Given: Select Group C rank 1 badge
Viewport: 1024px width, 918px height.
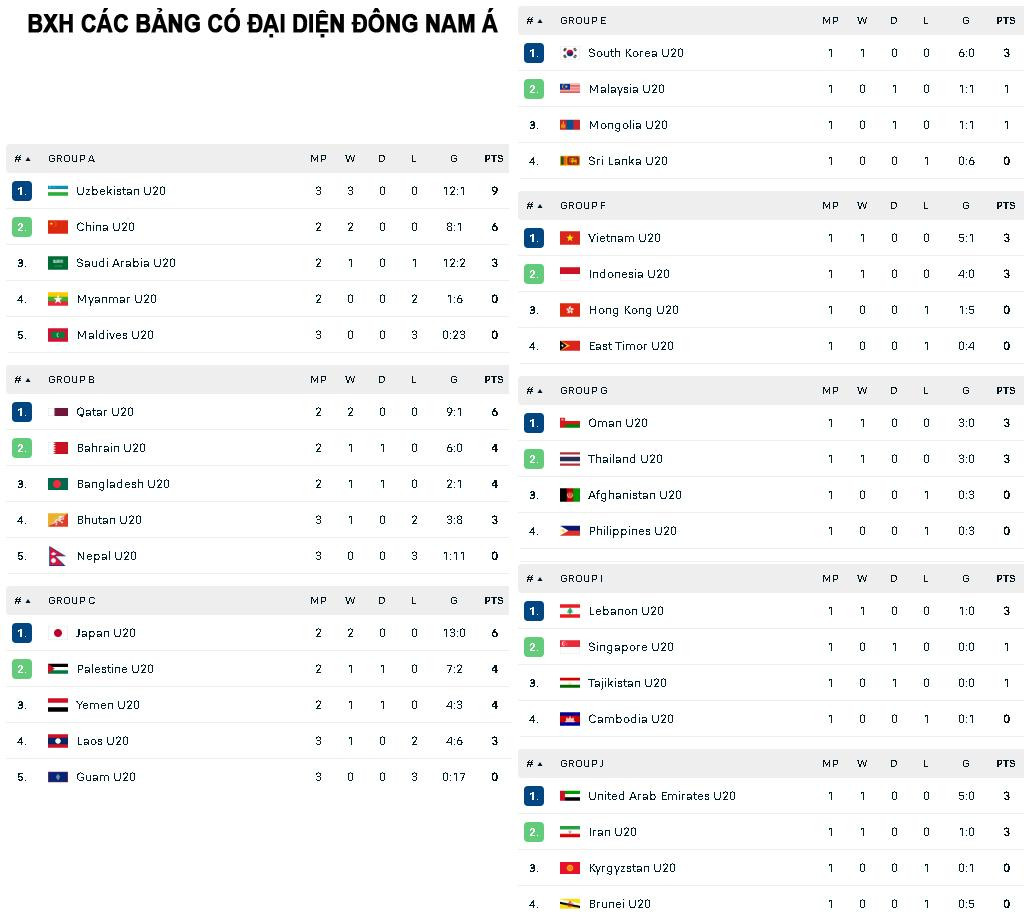Looking at the screenshot, I should click(x=22, y=633).
